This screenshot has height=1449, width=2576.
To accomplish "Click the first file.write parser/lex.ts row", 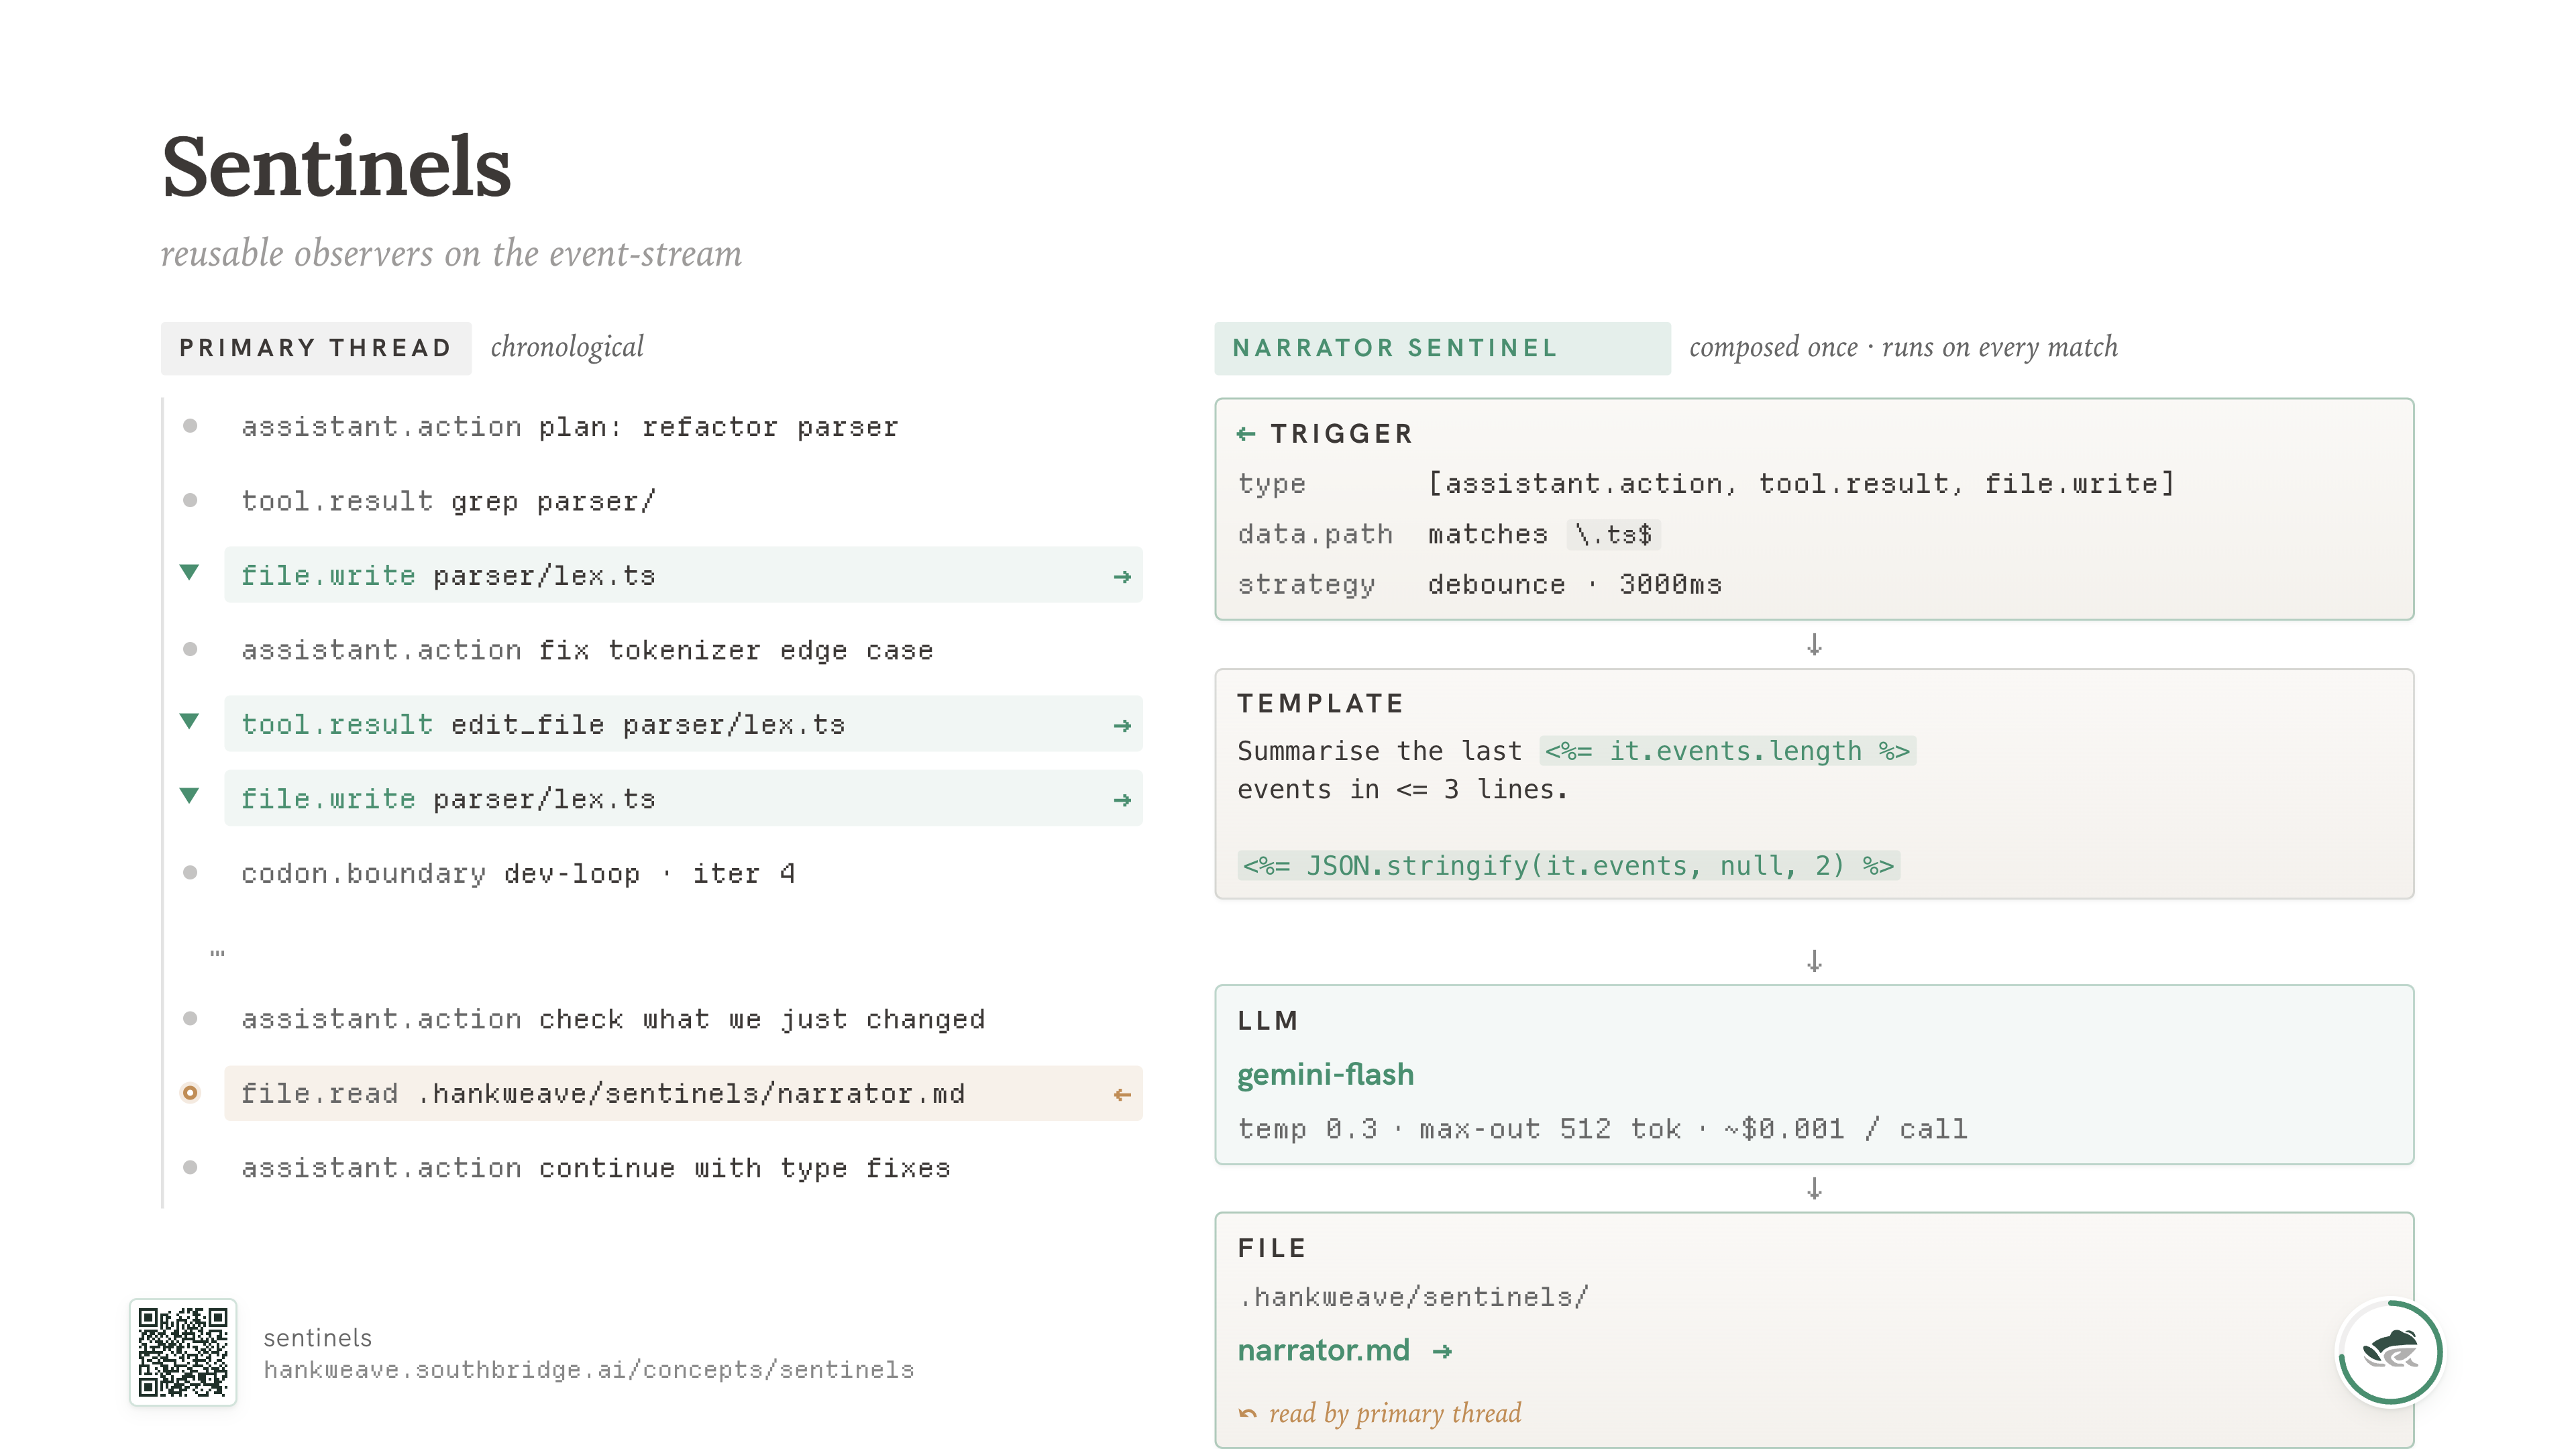I will click(x=683, y=575).
